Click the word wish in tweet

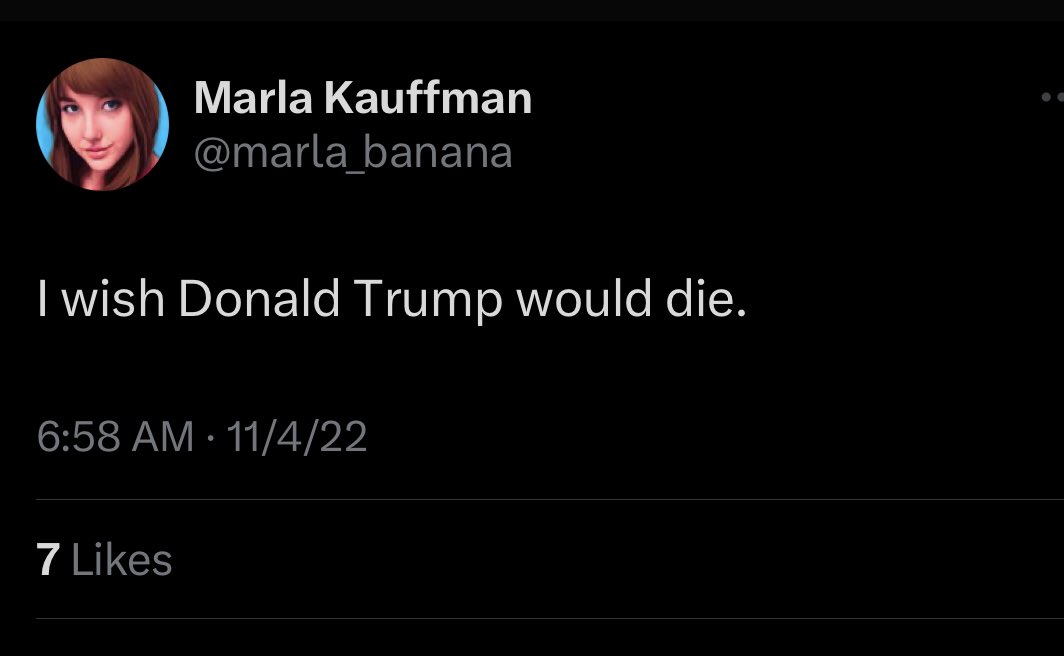(x=114, y=299)
